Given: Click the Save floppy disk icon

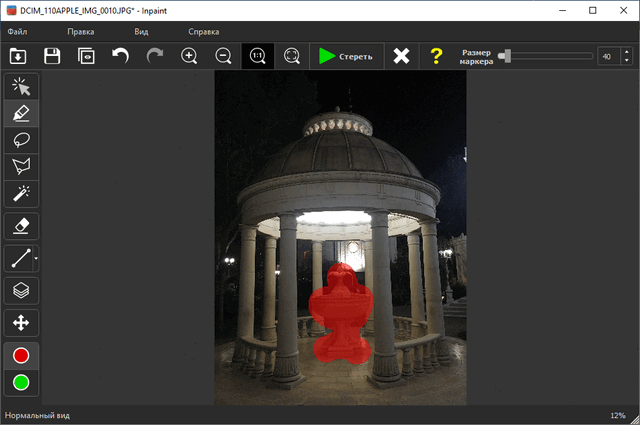Looking at the screenshot, I should click(52, 56).
